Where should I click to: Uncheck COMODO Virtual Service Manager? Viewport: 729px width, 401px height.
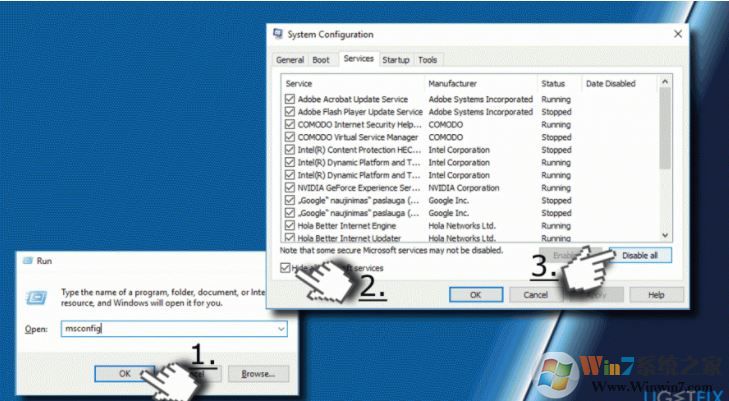pos(290,137)
